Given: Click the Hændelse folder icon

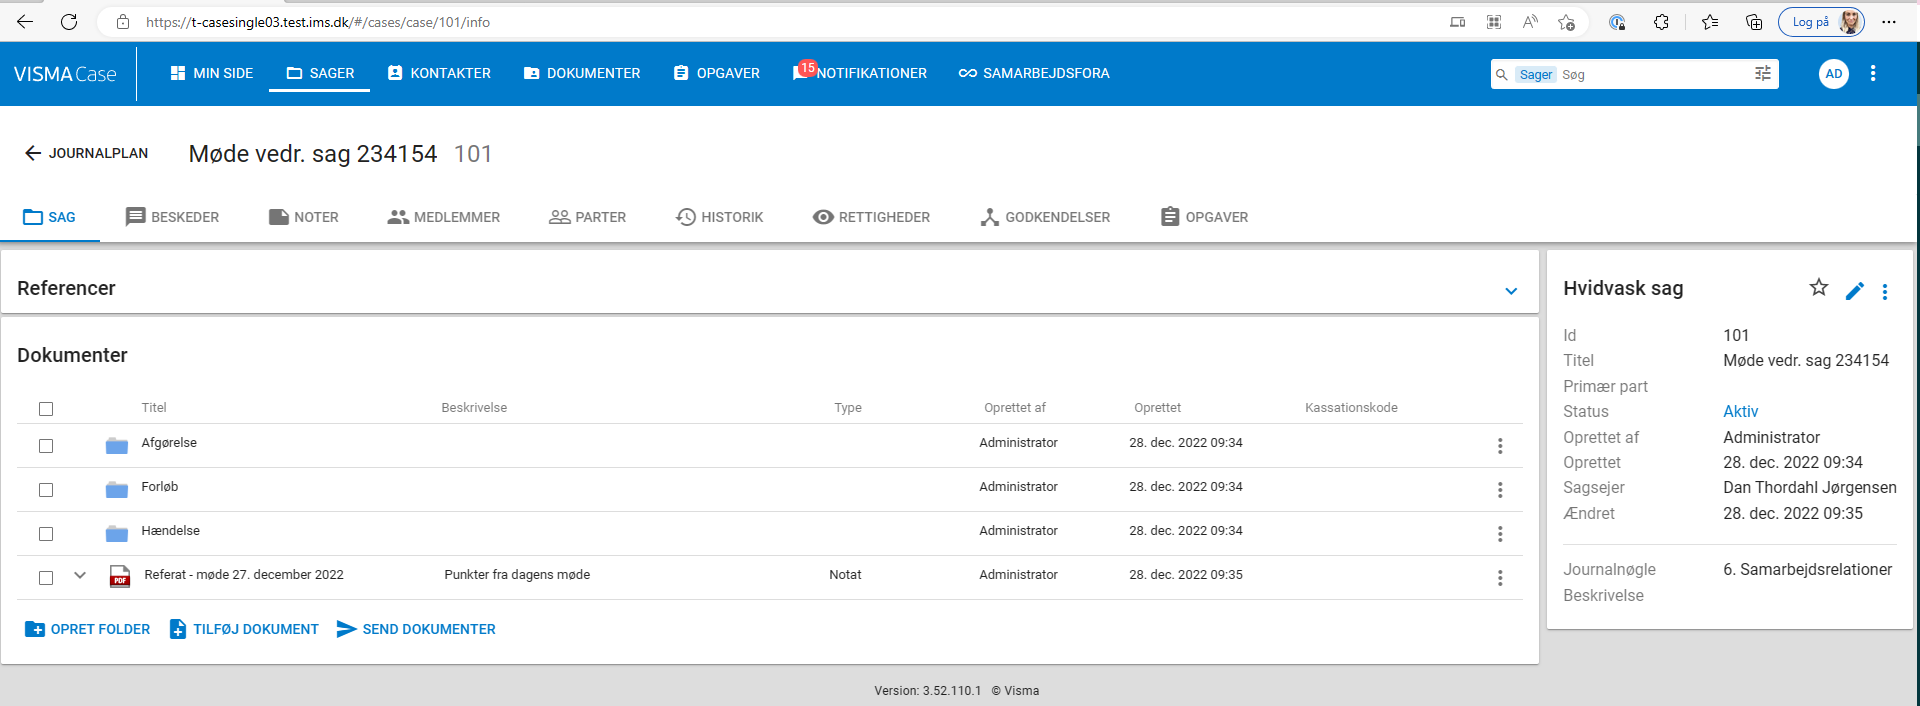Looking at the screenshot, I should (x=117, y=534).
